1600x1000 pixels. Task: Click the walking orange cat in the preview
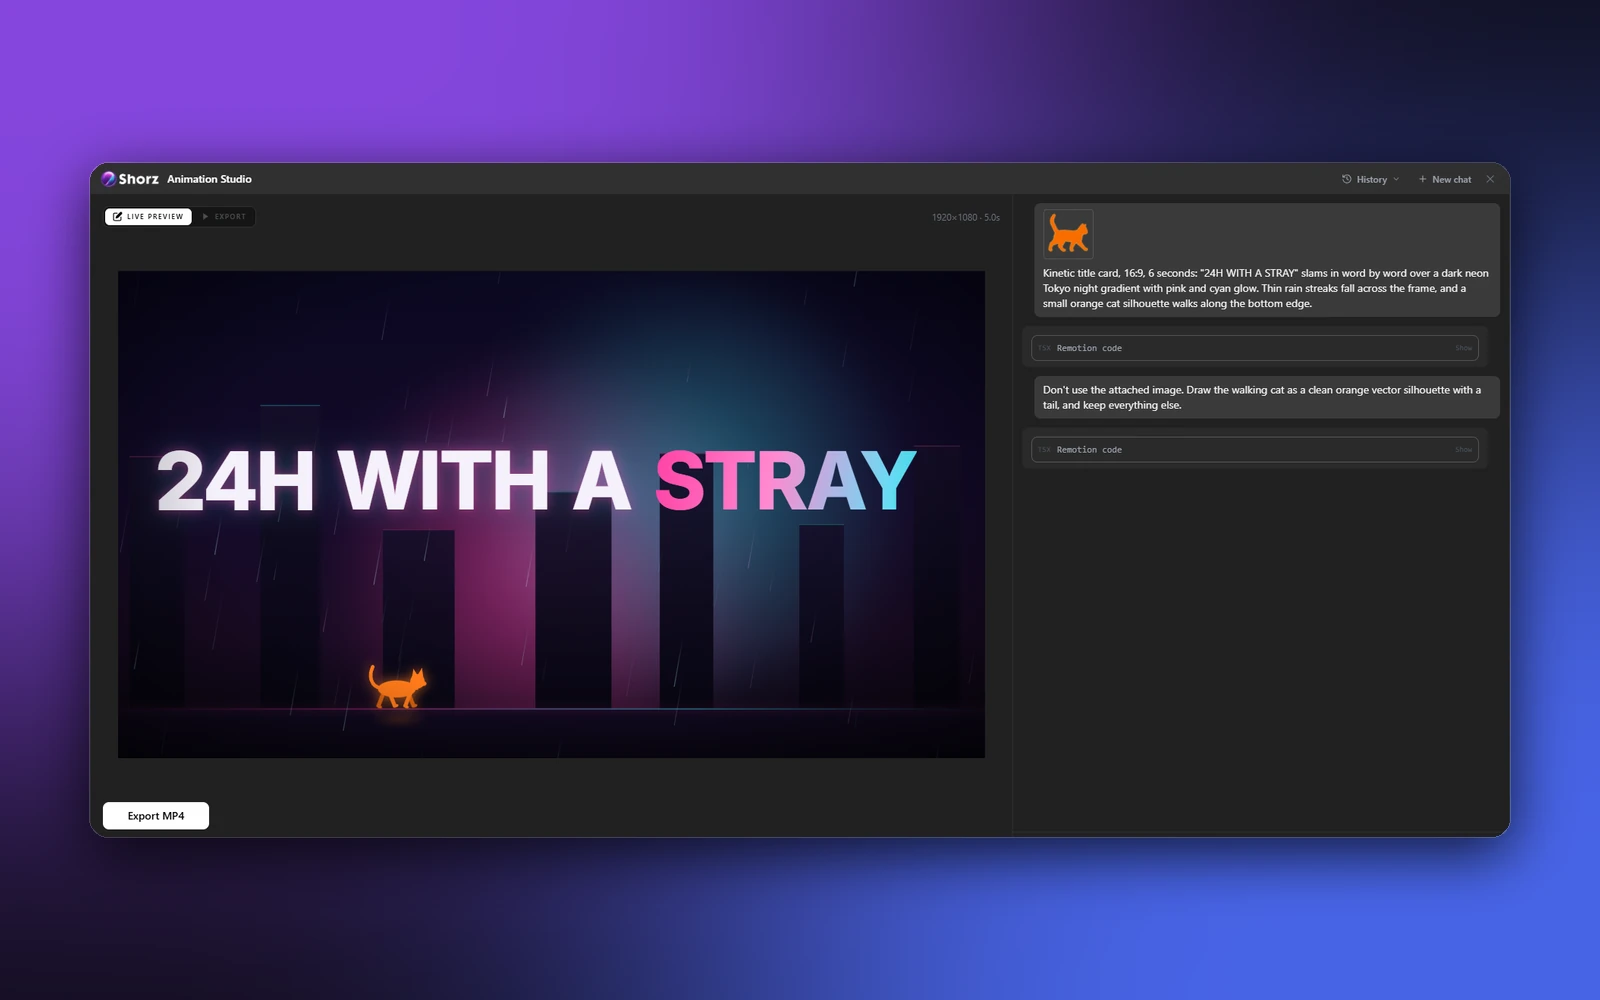[397, 687]
